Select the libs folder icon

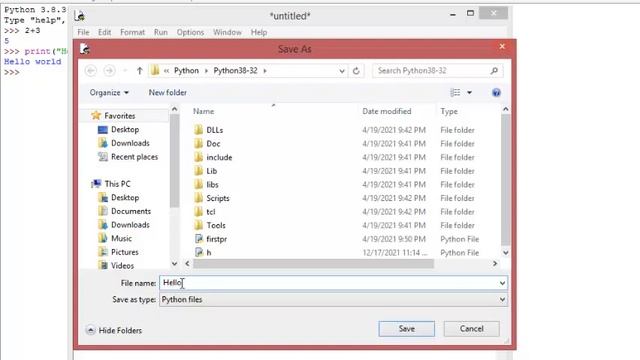[x=199, y=184]
